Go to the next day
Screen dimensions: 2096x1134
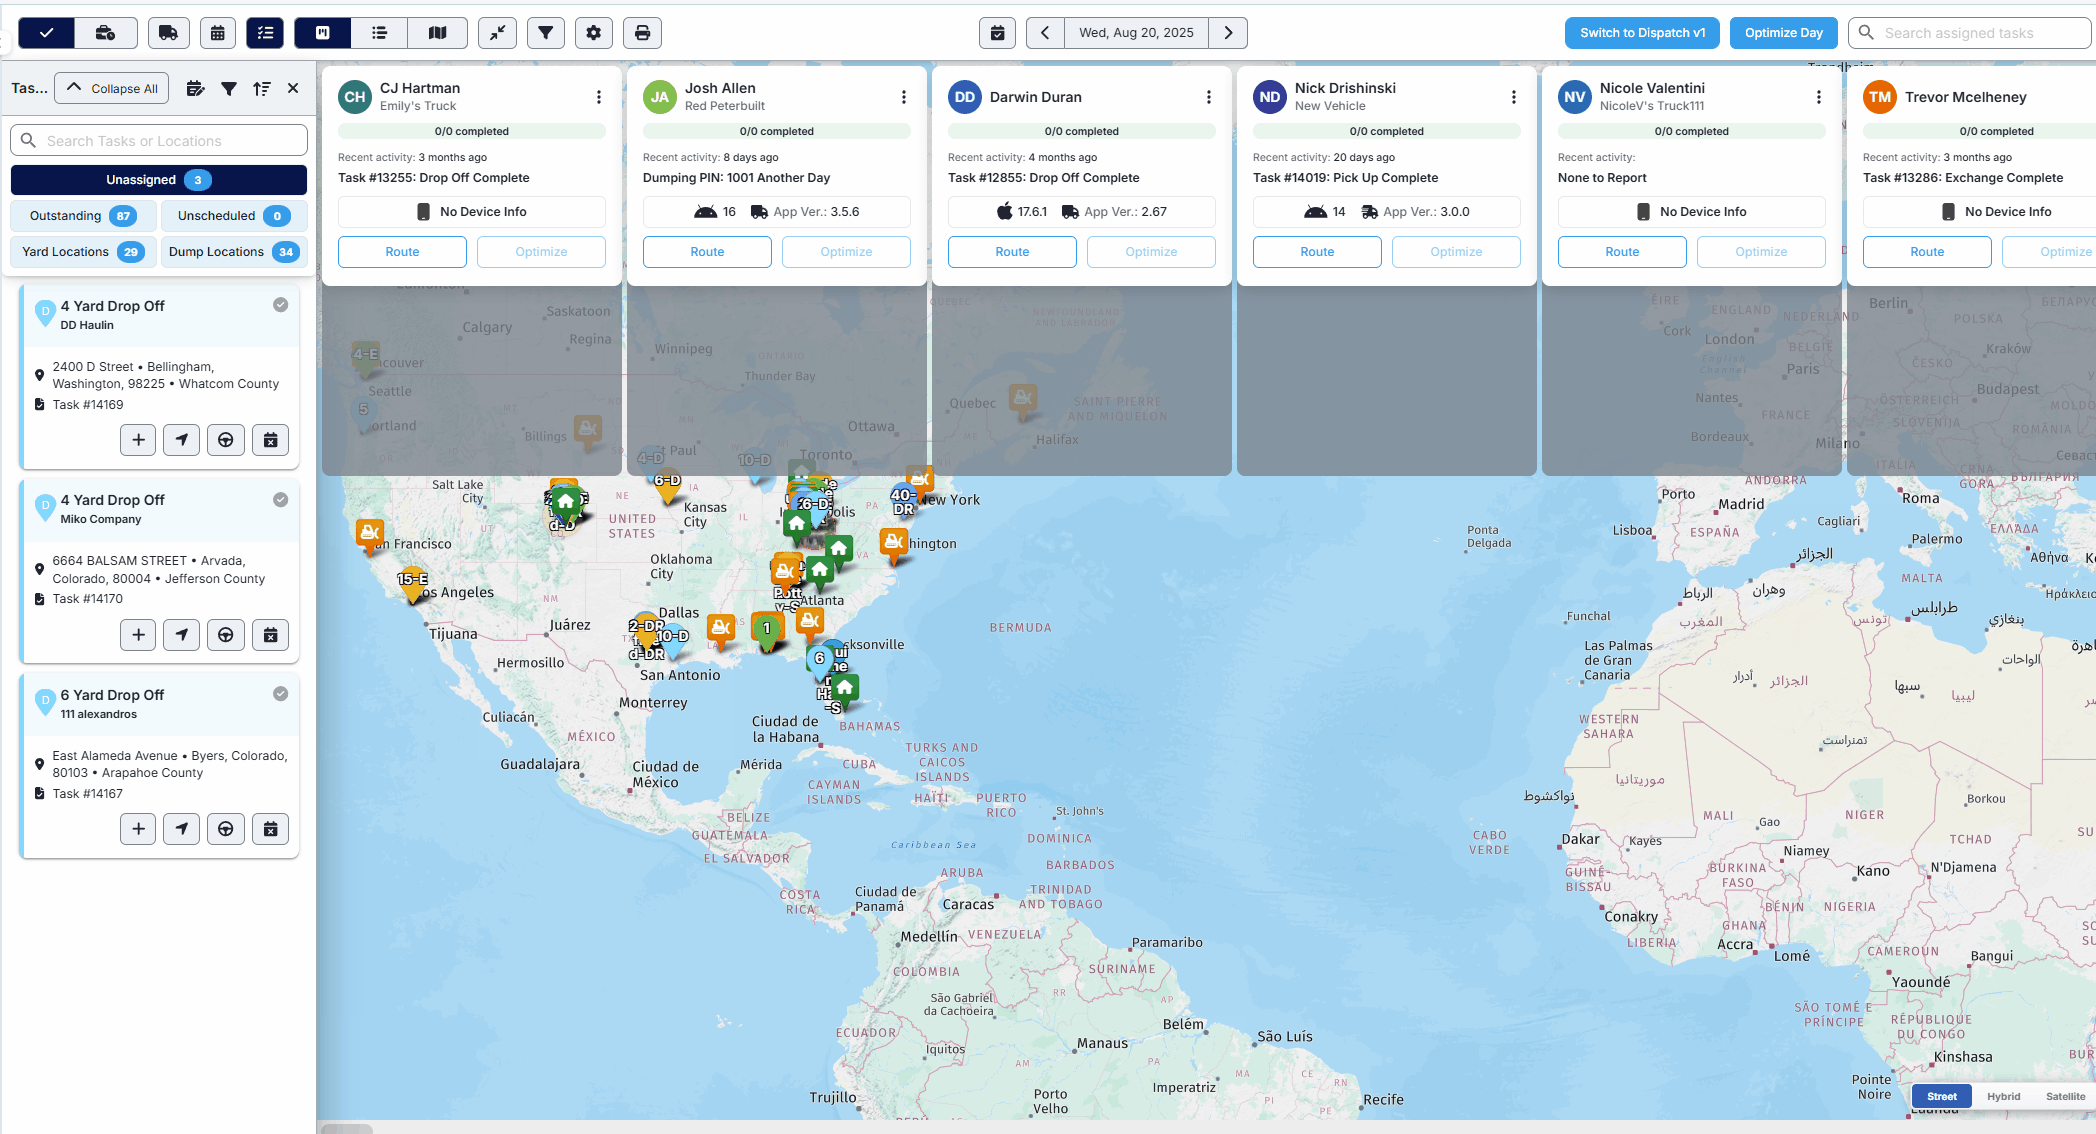(1228, 33)
